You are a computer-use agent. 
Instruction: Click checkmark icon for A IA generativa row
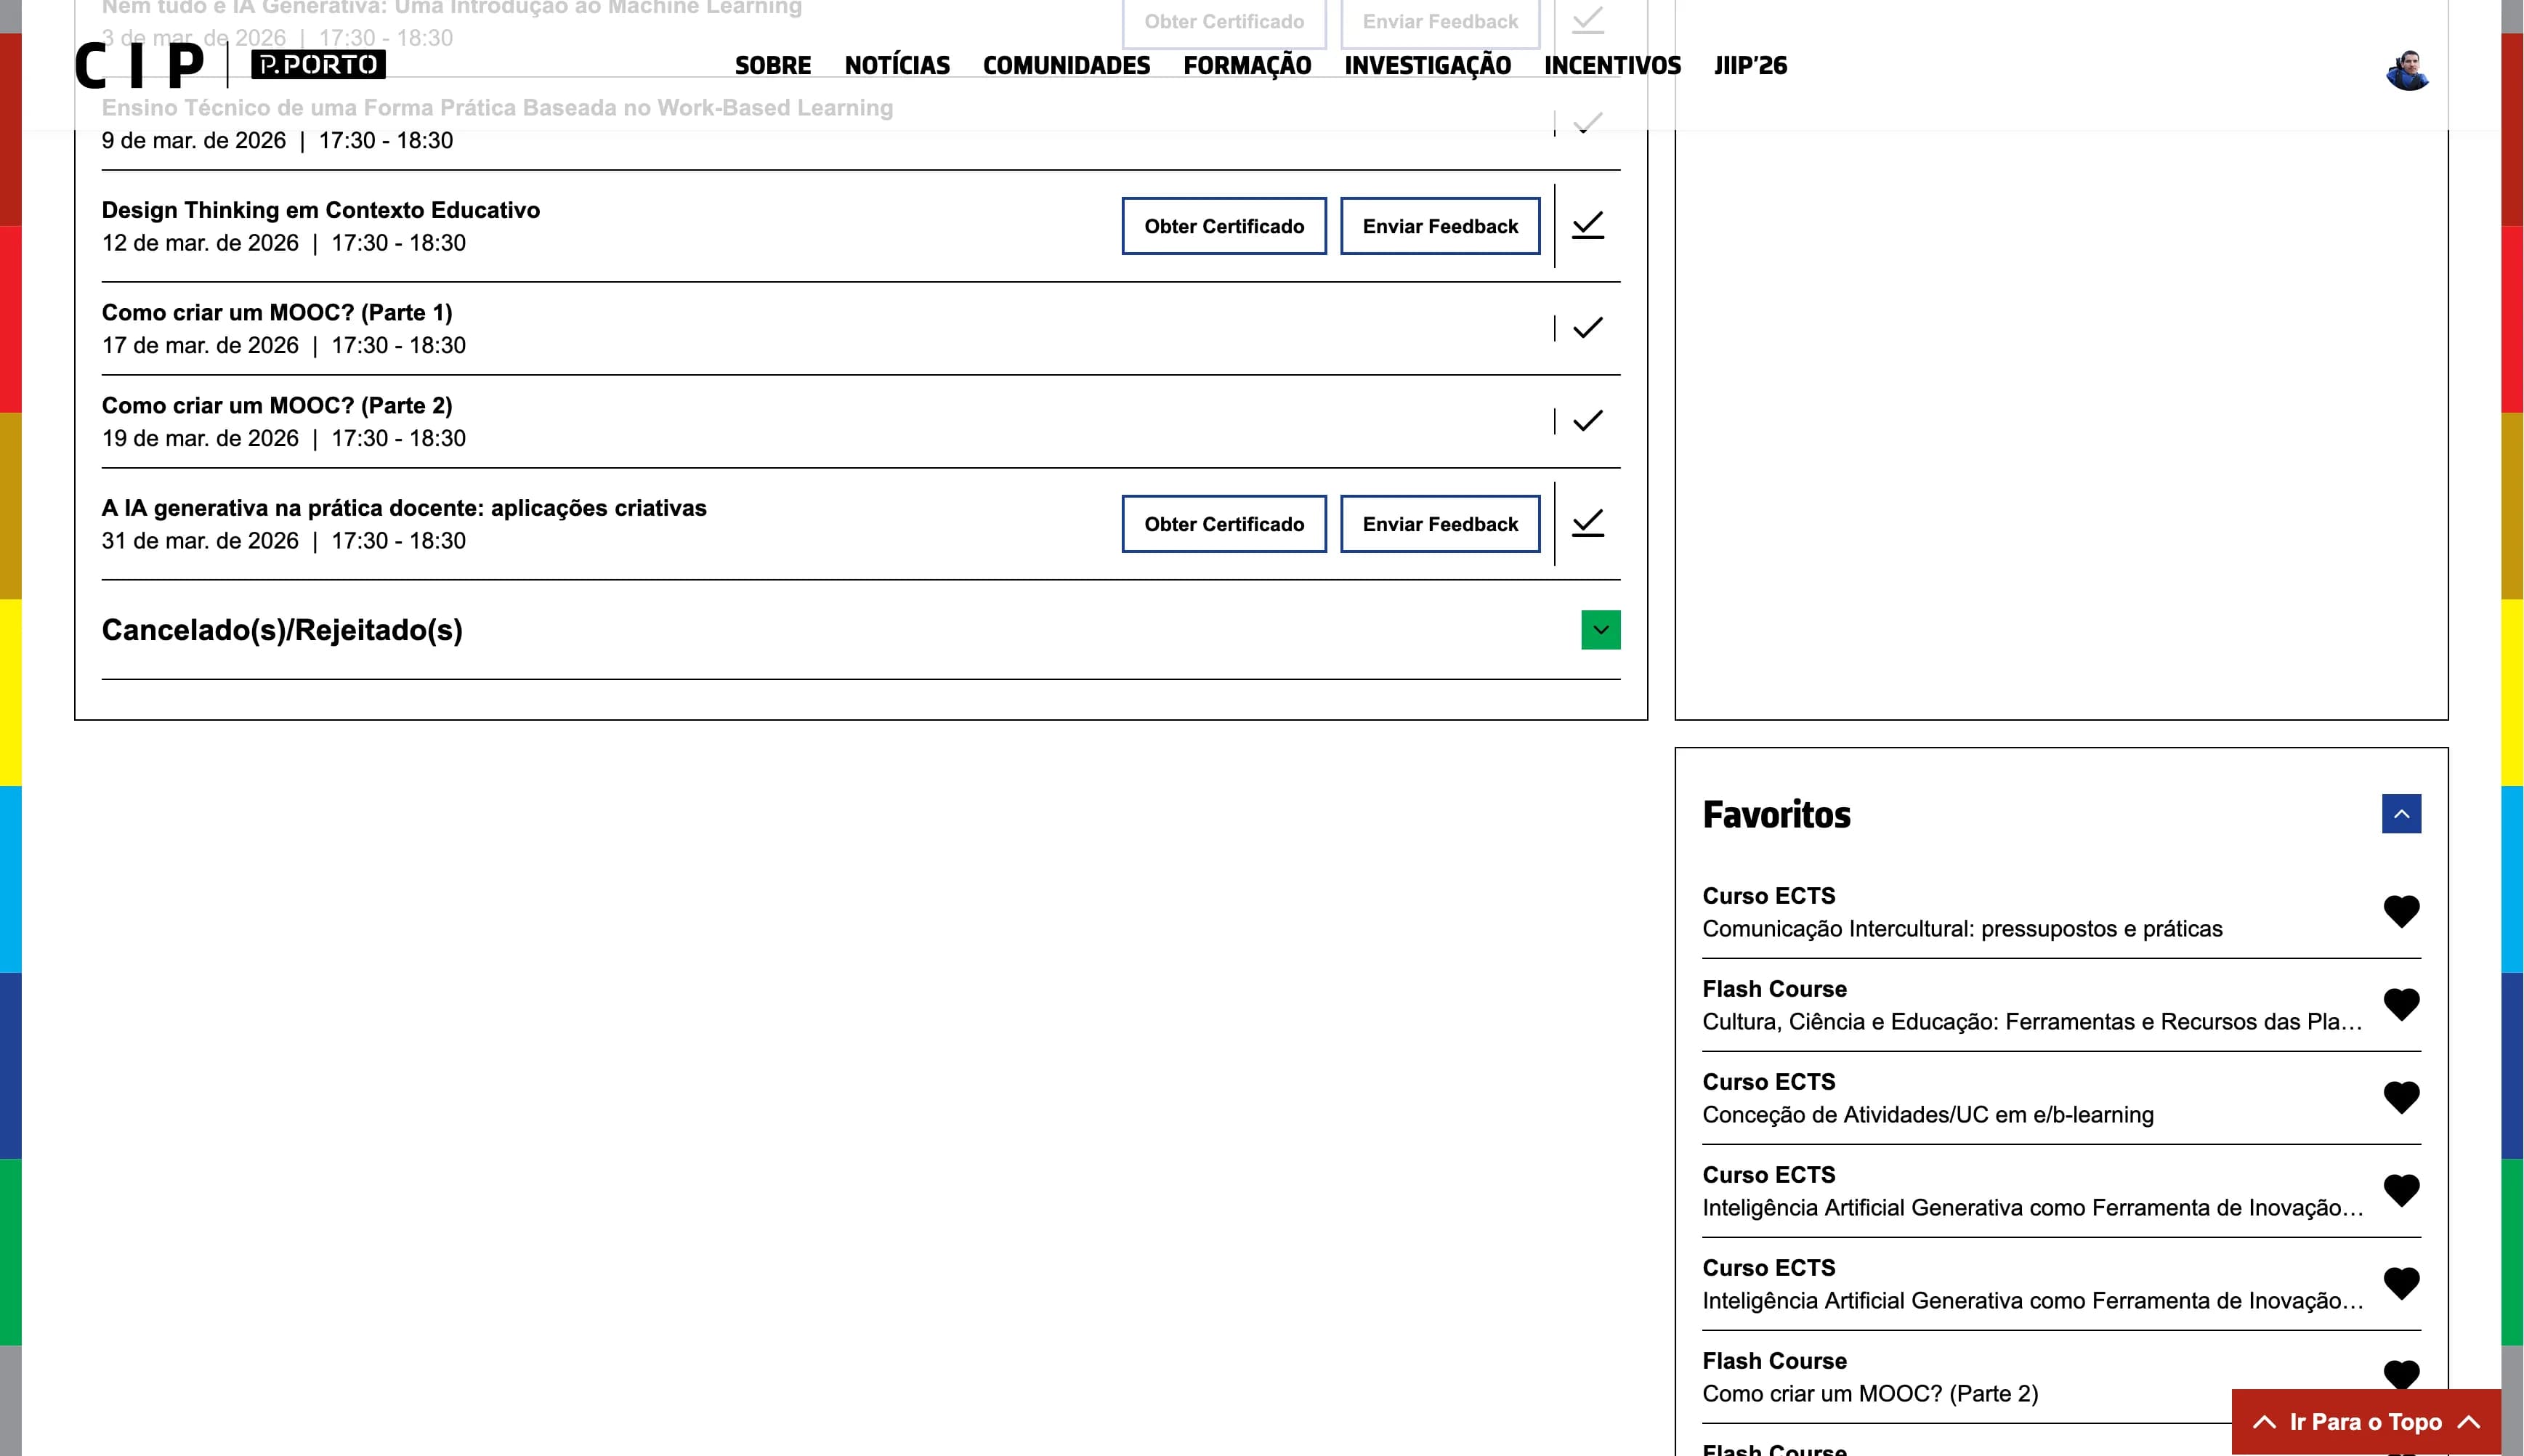(1588, 523)
